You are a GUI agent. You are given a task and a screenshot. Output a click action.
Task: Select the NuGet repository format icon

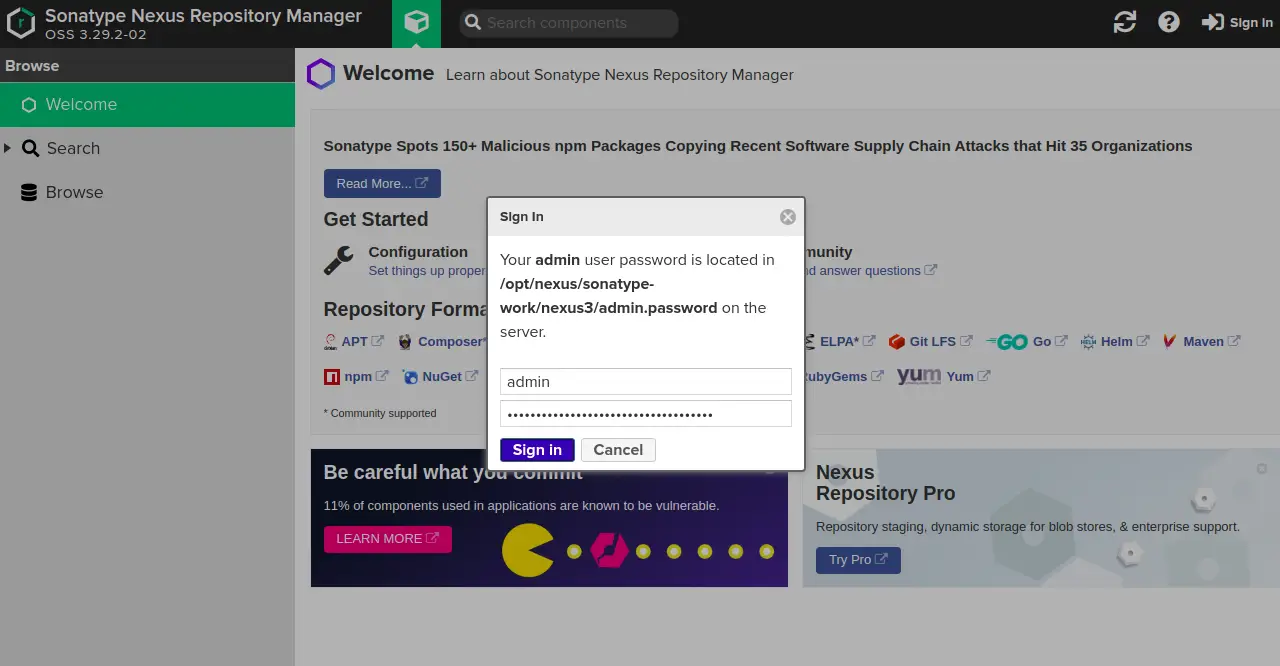(409, 376)
